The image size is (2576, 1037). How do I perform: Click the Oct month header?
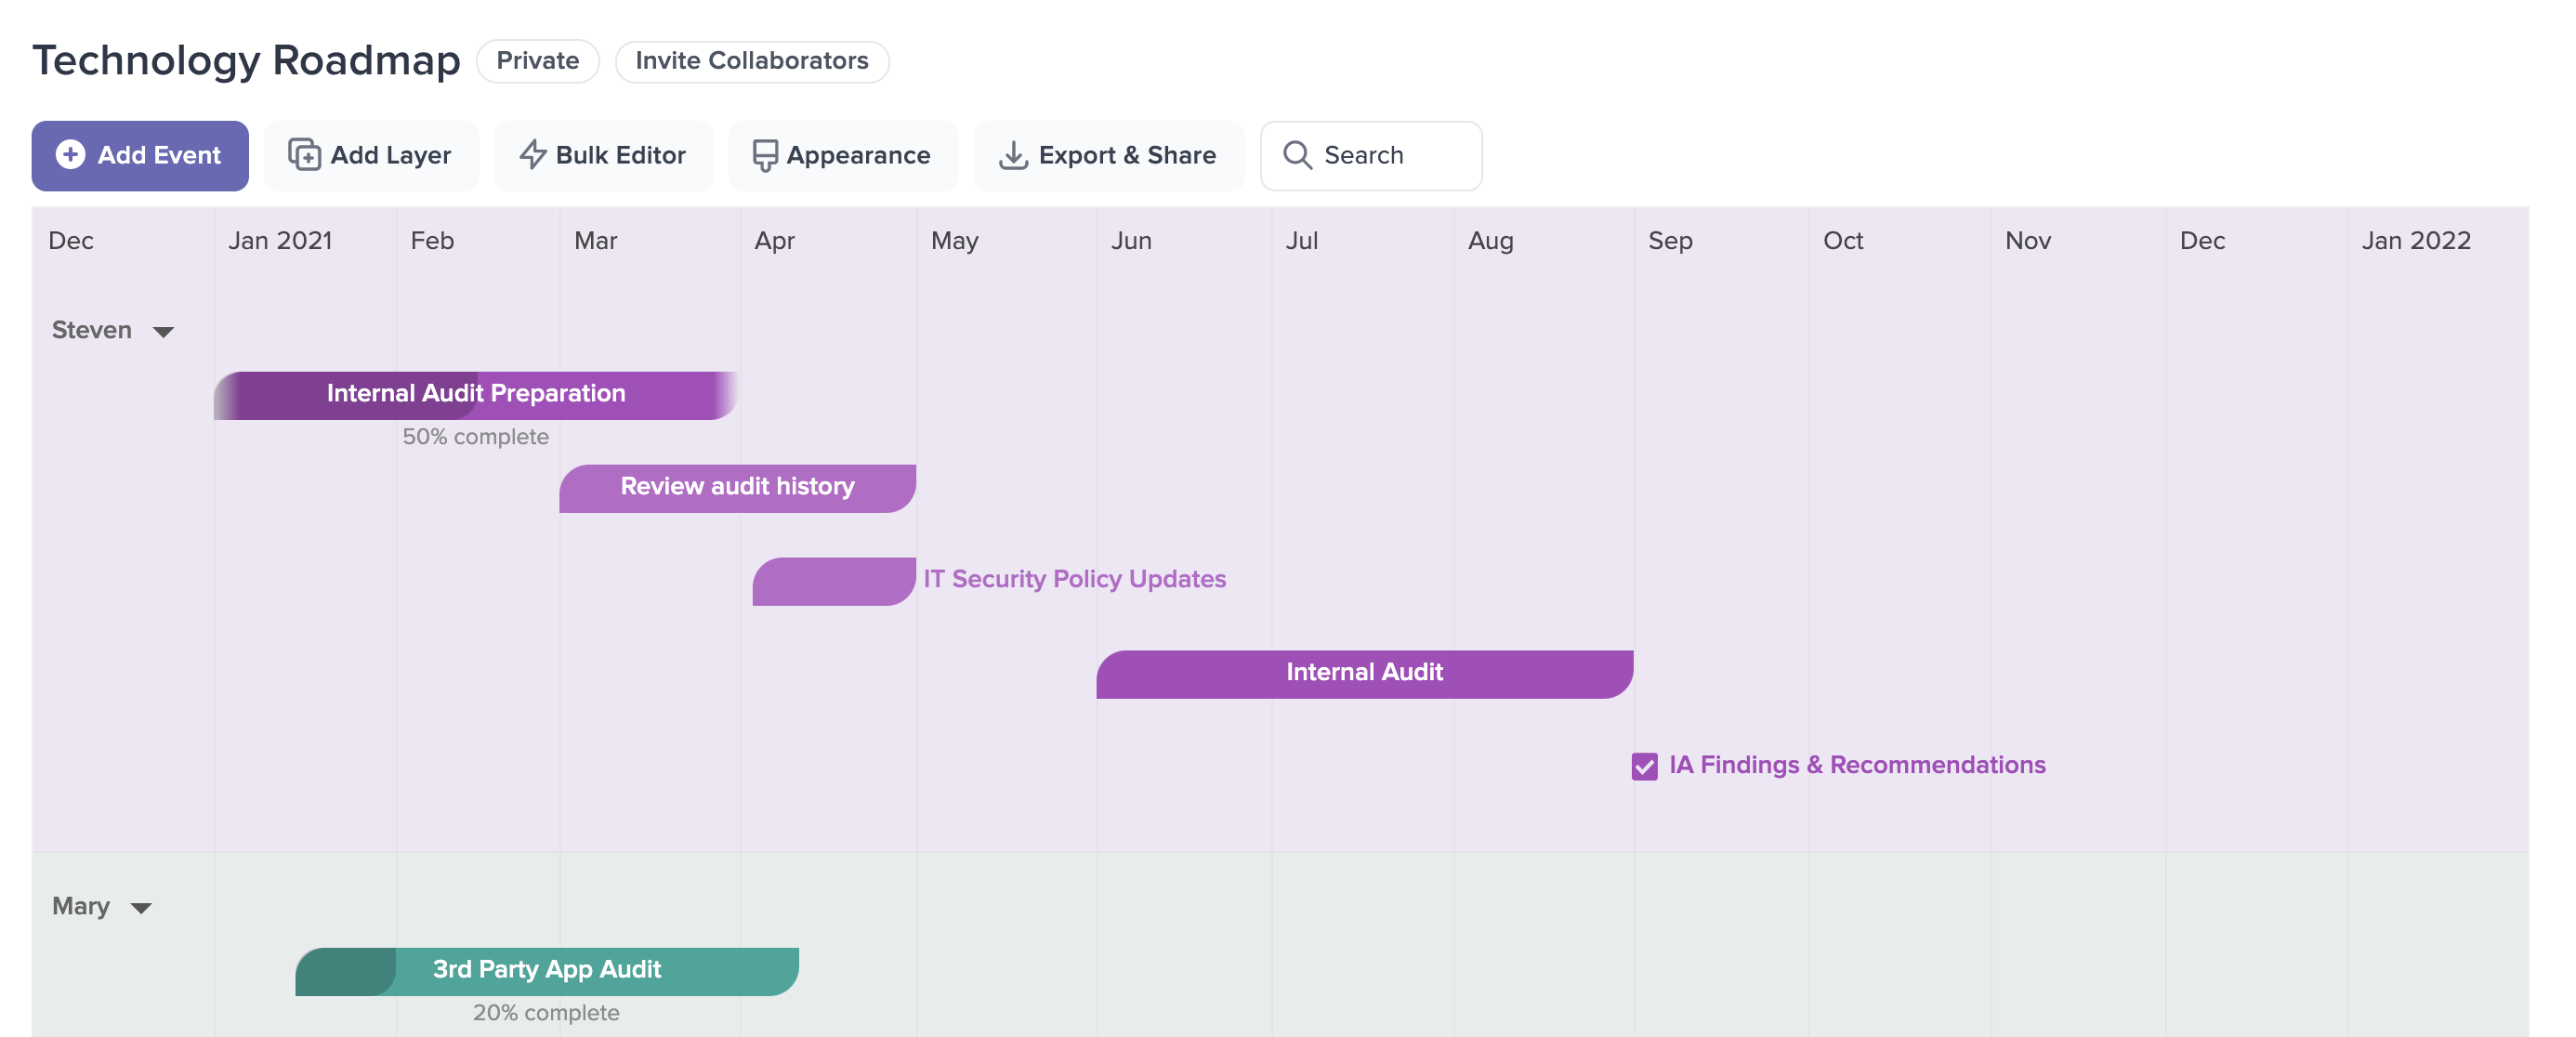point(1843,241)
